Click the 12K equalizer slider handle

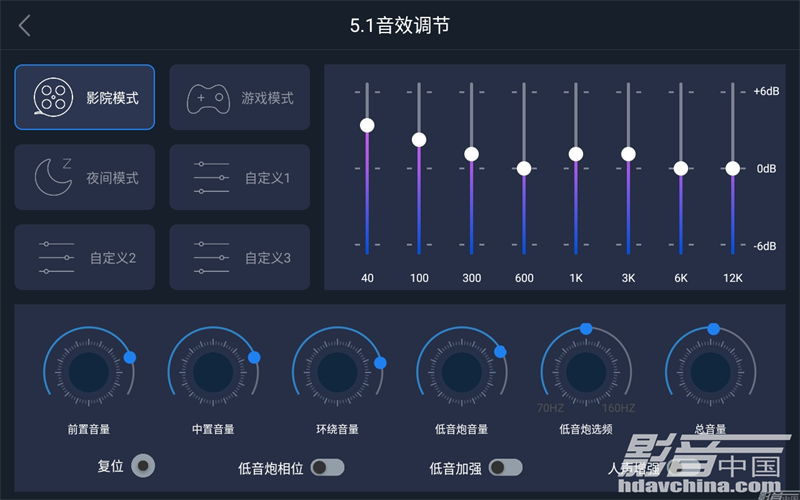pos(733,168)
